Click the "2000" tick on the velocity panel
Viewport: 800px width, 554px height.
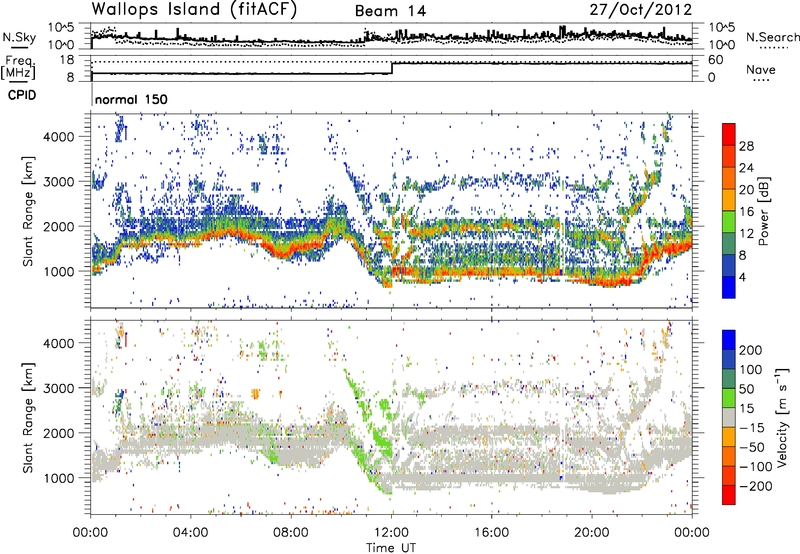tap(58, 433)
